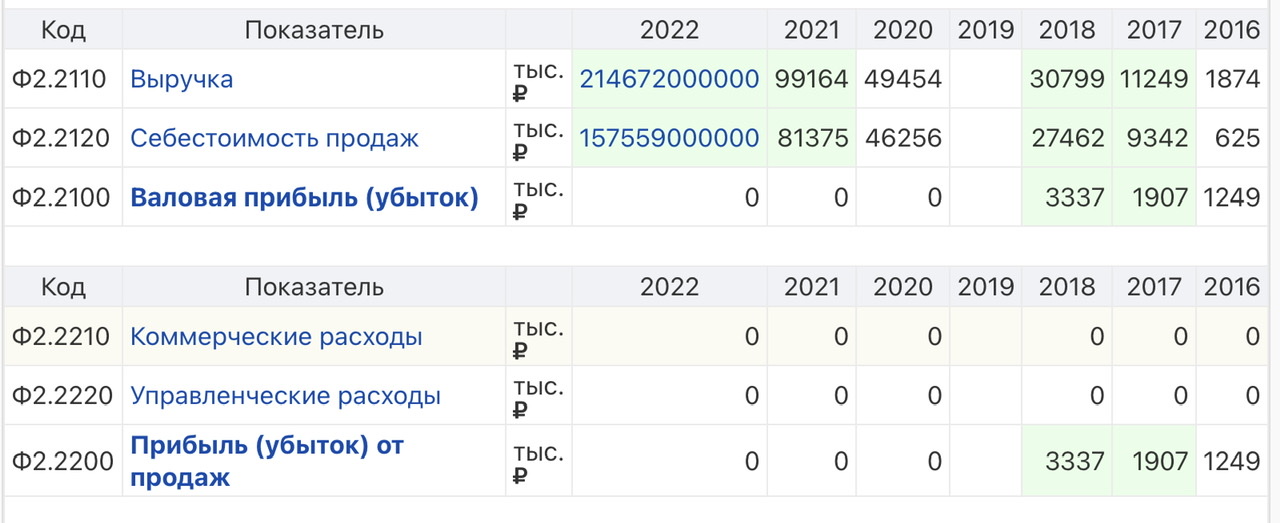The width and height of the screenshot is (1280, 523).
Task: Click the 2022 column header in first table
Action: tap(669, 30)
